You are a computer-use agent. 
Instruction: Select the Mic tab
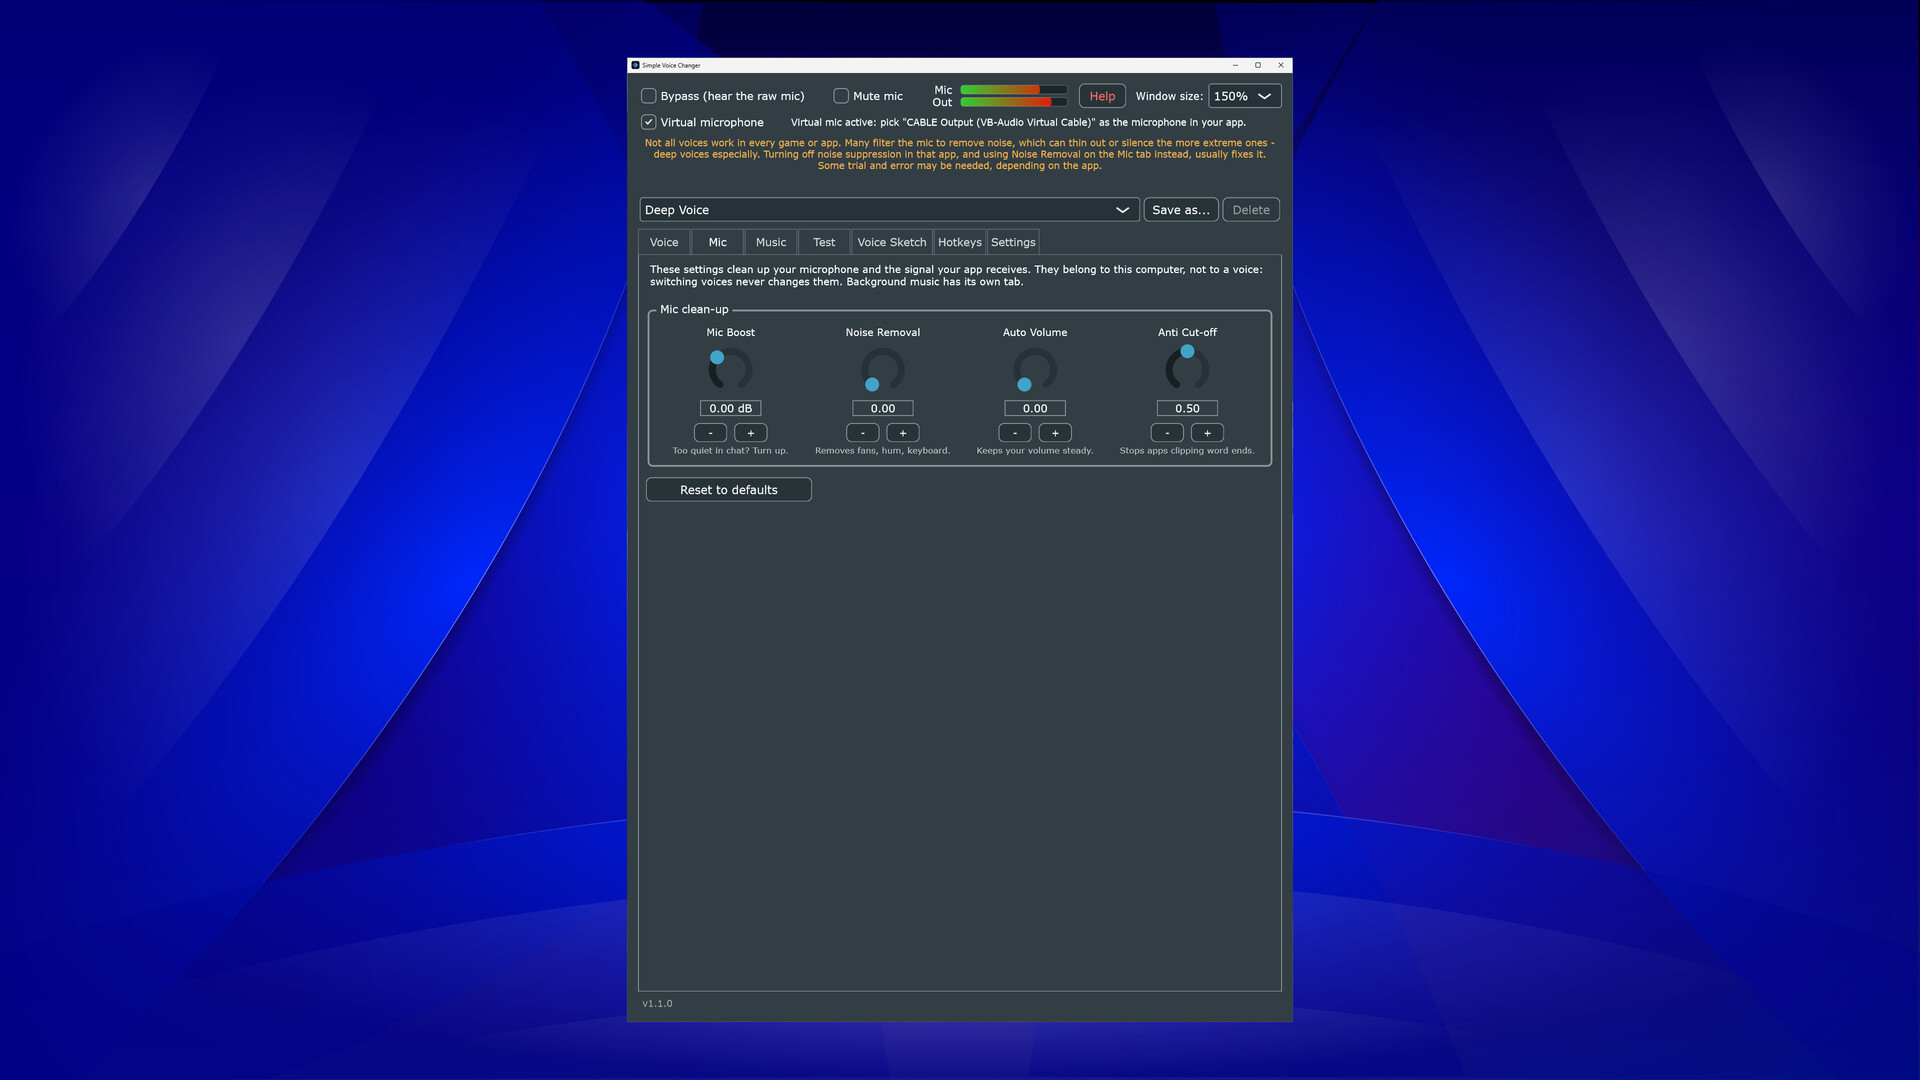pos(718,242)
